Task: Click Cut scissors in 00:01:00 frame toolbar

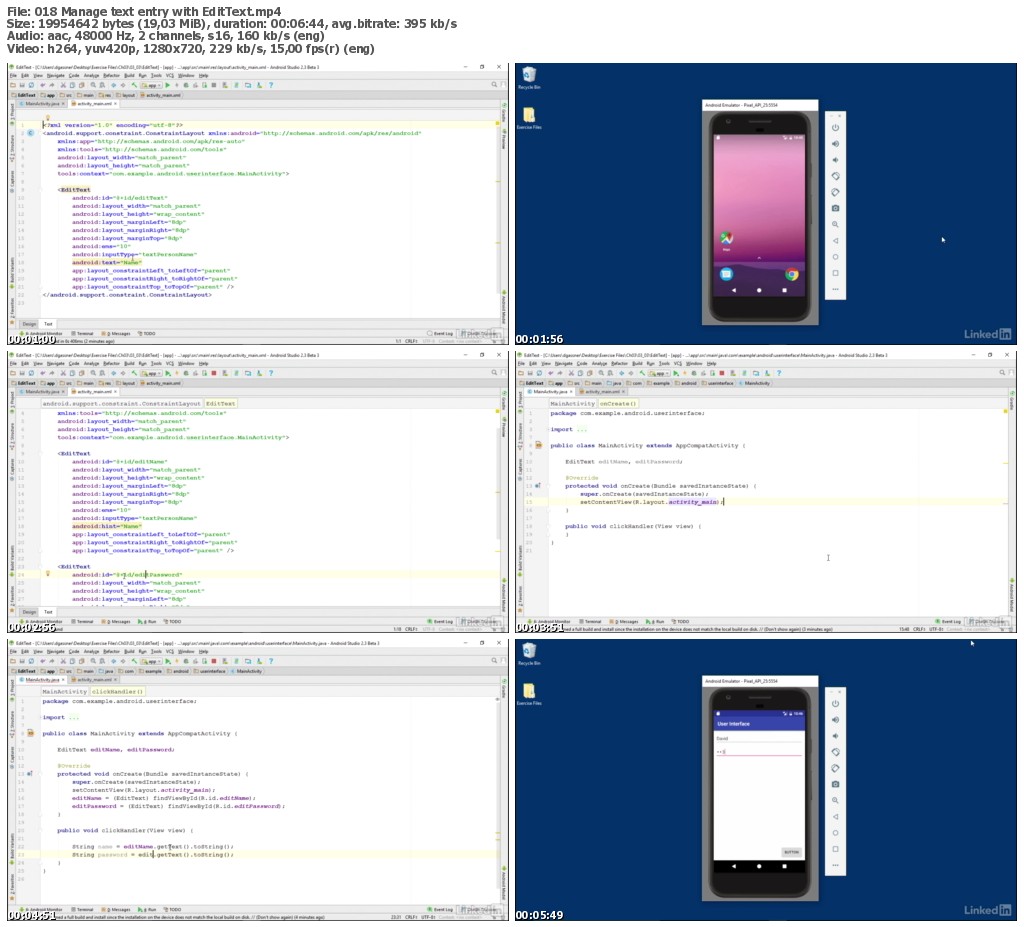Action: (63, 85)
